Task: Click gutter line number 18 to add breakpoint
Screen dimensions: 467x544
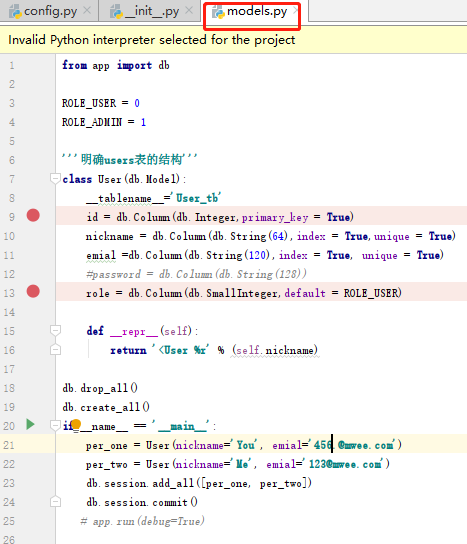Action: [x=9, y=388]
